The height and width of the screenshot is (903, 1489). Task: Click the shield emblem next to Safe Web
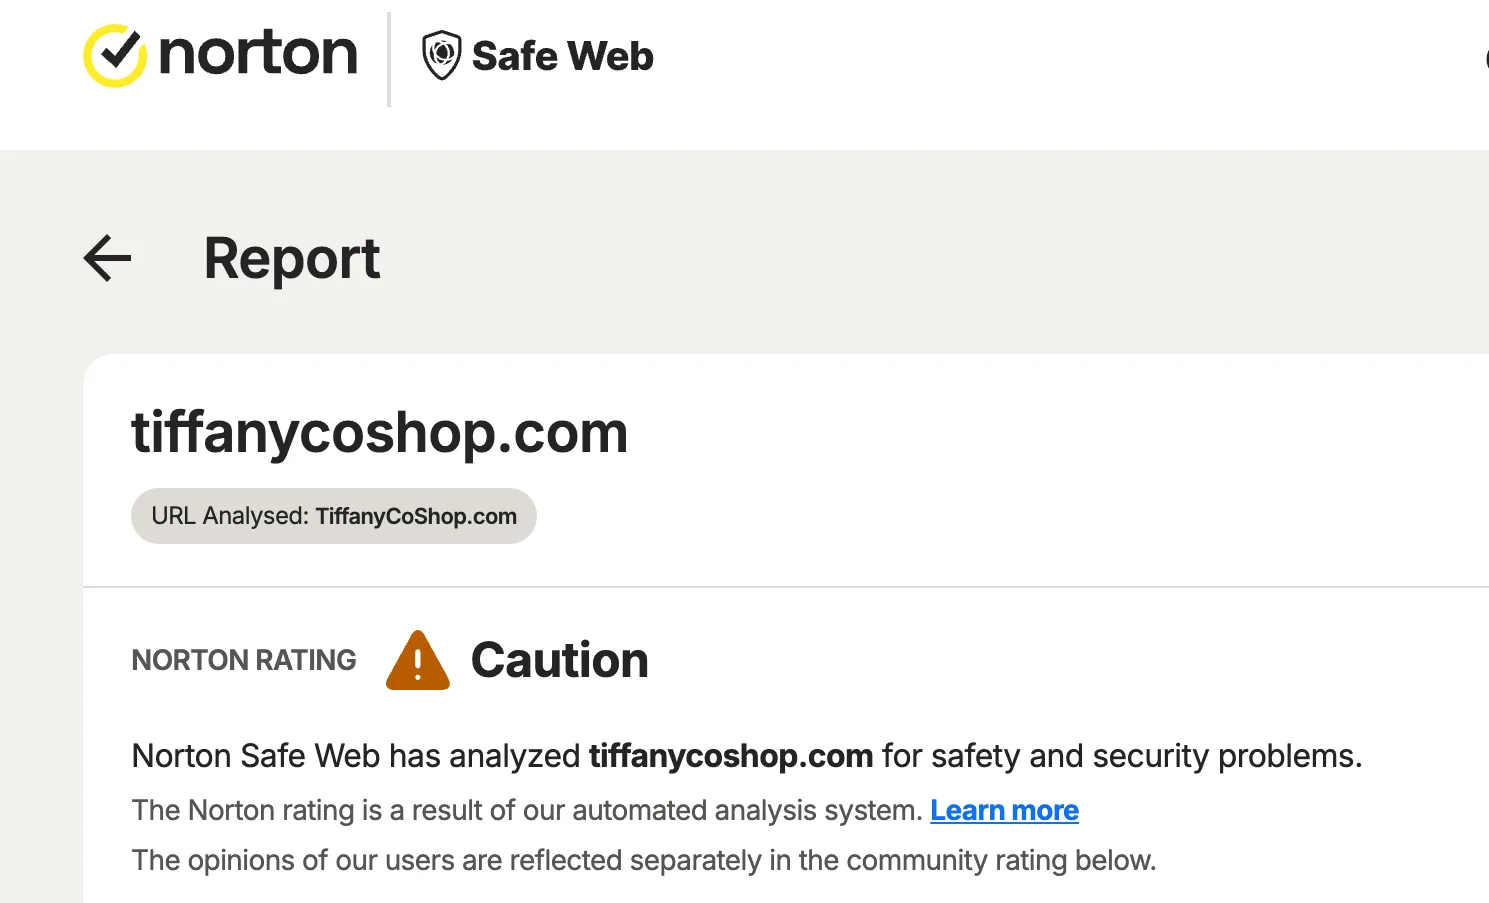click(440, 57)
